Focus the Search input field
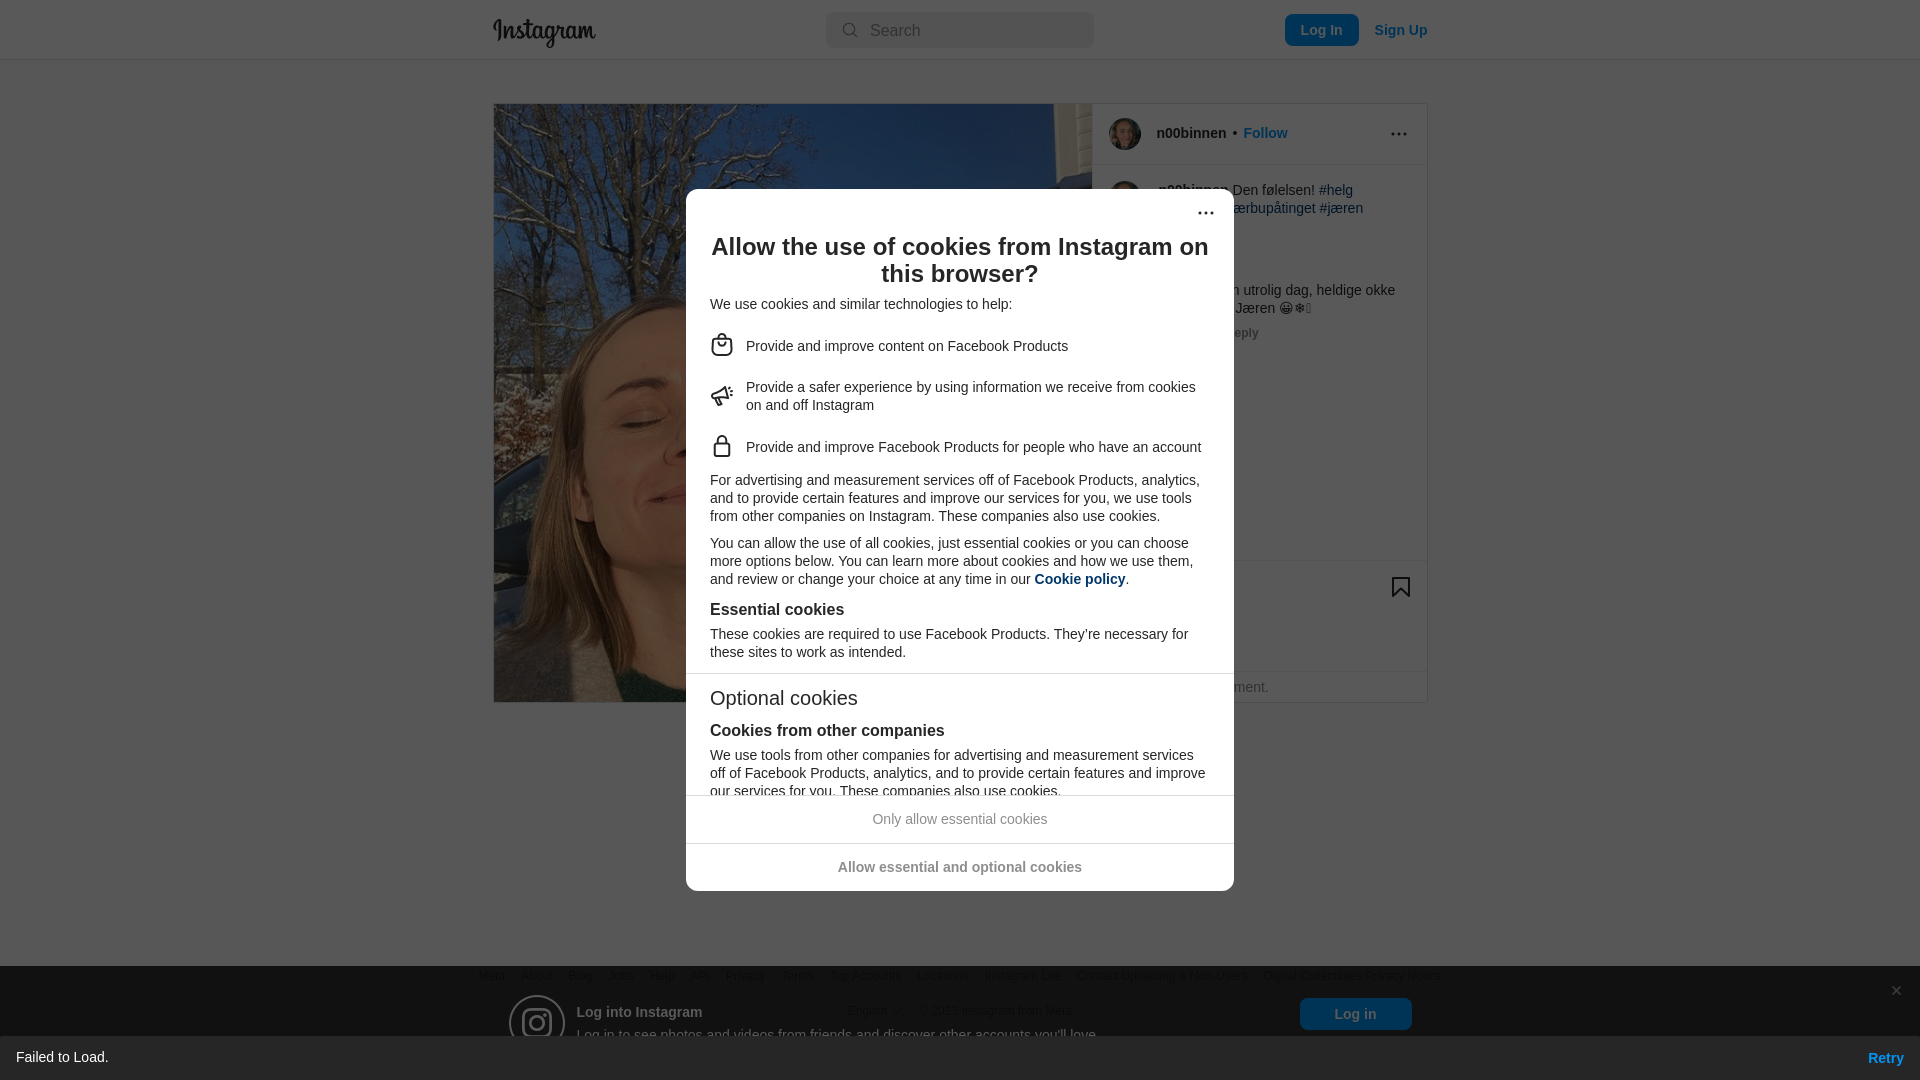 pos(960,30)
